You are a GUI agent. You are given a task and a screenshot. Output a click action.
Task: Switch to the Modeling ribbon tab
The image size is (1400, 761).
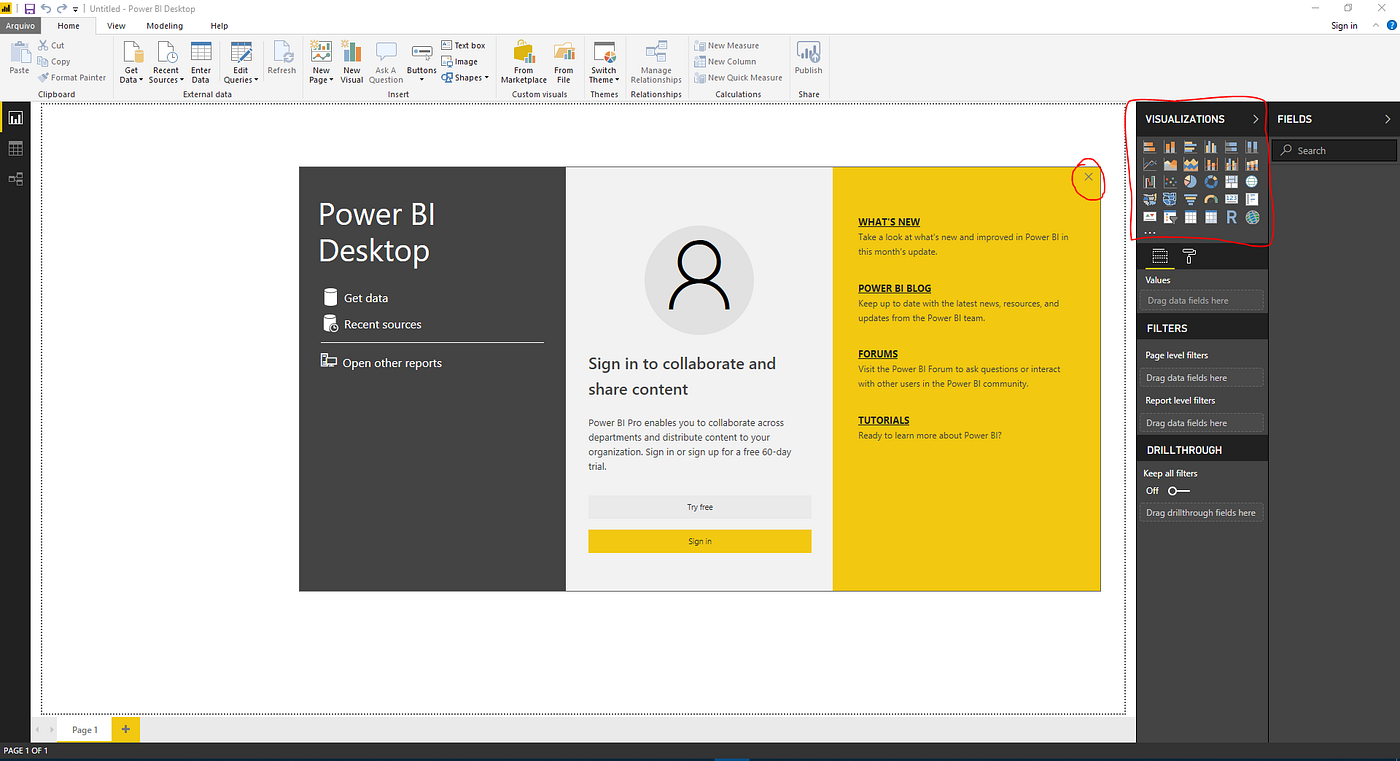click(164, 25)
